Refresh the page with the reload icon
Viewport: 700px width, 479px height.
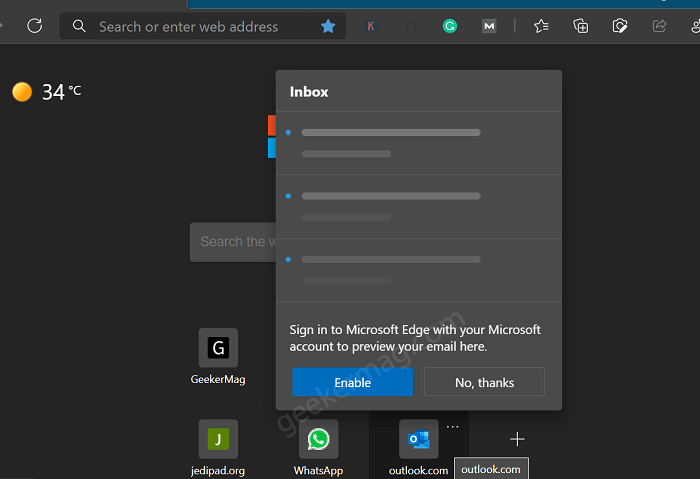(34, 26)
